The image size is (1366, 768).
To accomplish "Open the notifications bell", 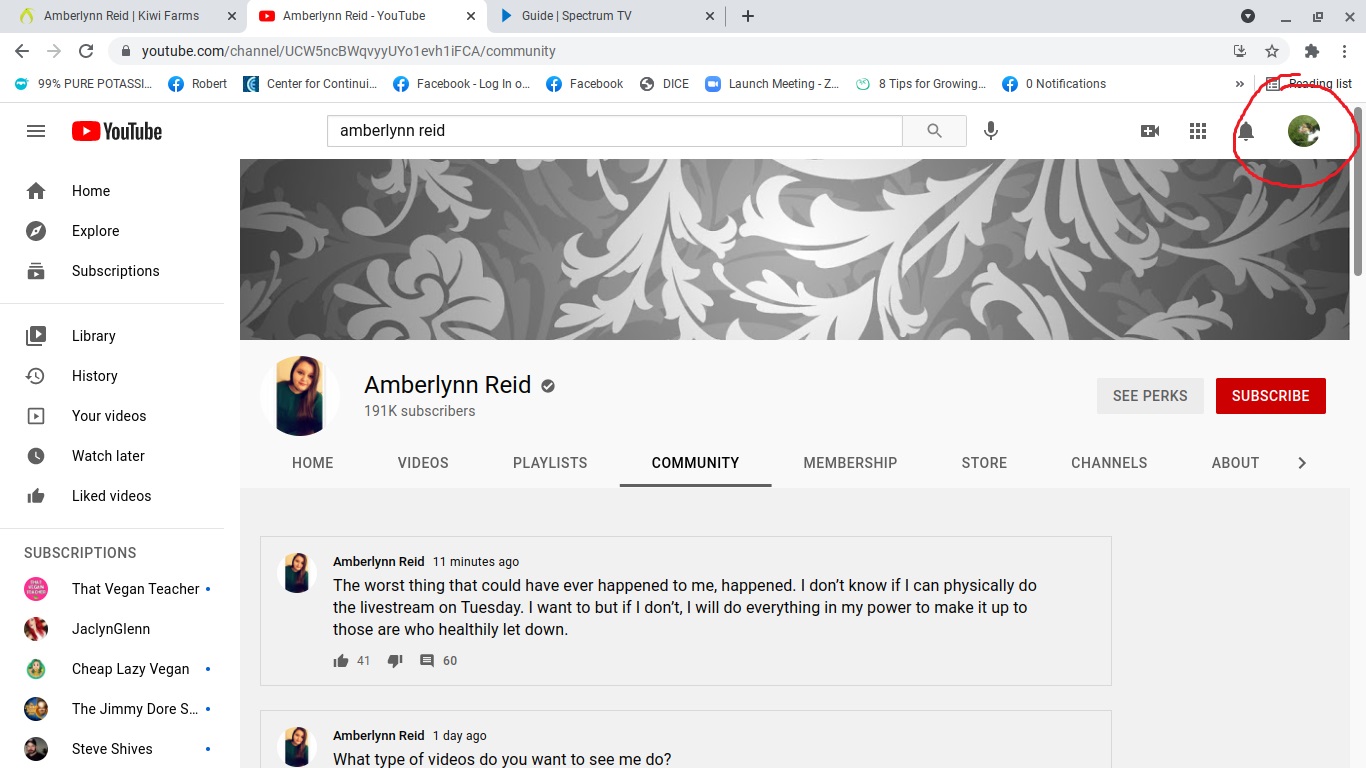I will (x=1246, y=131).
